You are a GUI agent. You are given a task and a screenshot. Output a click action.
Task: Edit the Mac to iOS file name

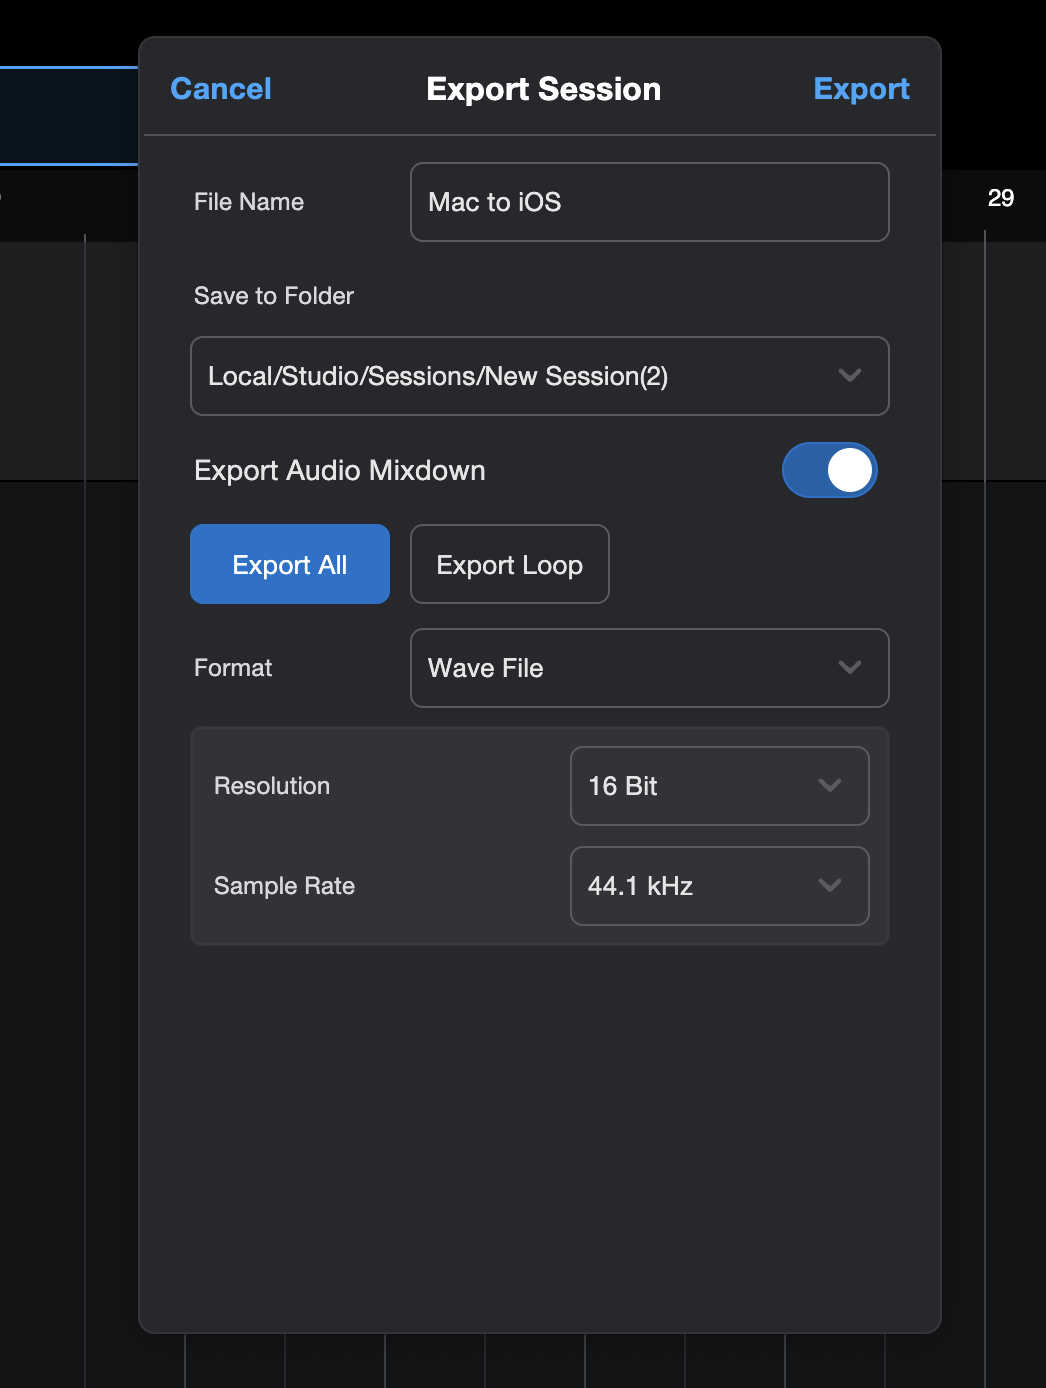[650, 202]
